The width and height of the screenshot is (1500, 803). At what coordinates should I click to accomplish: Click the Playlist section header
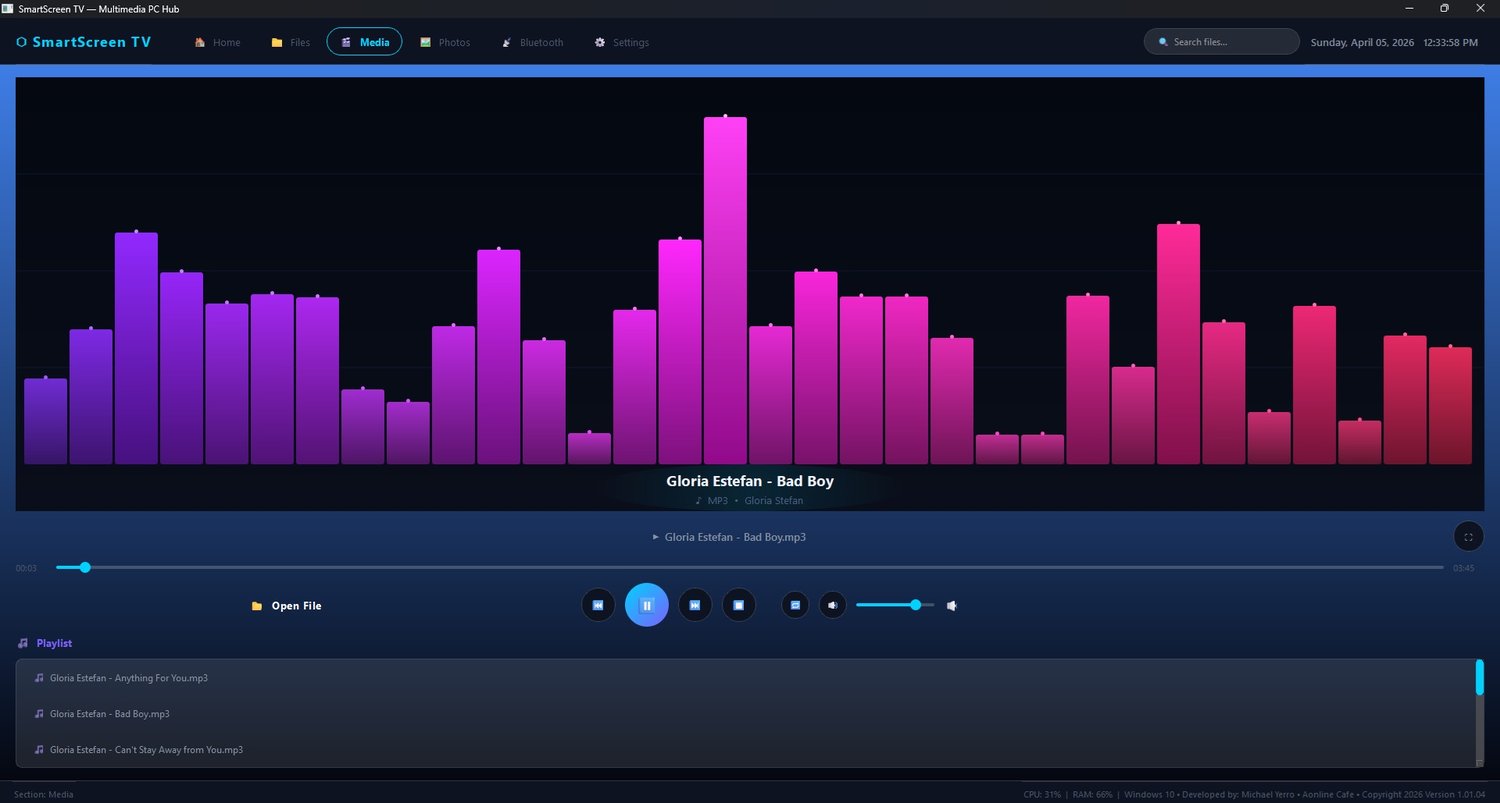click(x=45, y=643)
